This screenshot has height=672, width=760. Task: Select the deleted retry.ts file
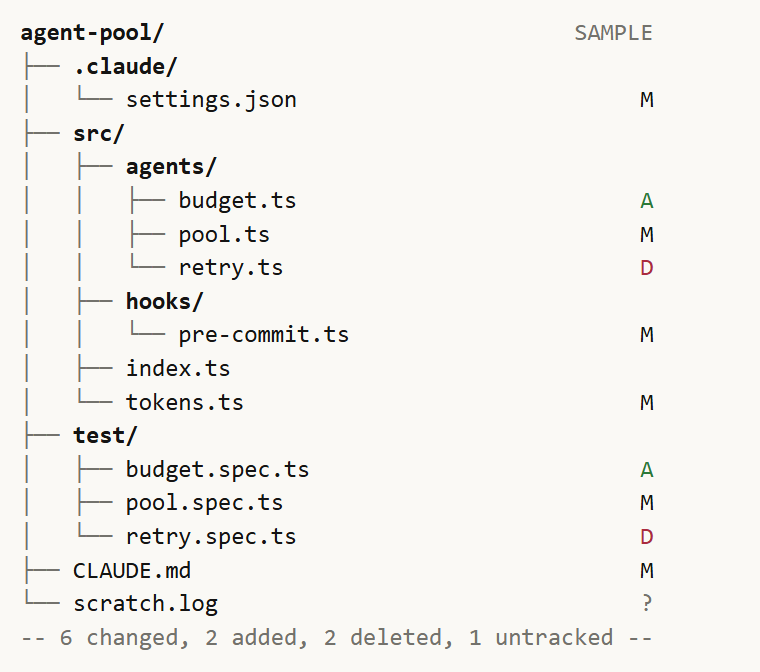pyautogui.click(x=231, y=268)
